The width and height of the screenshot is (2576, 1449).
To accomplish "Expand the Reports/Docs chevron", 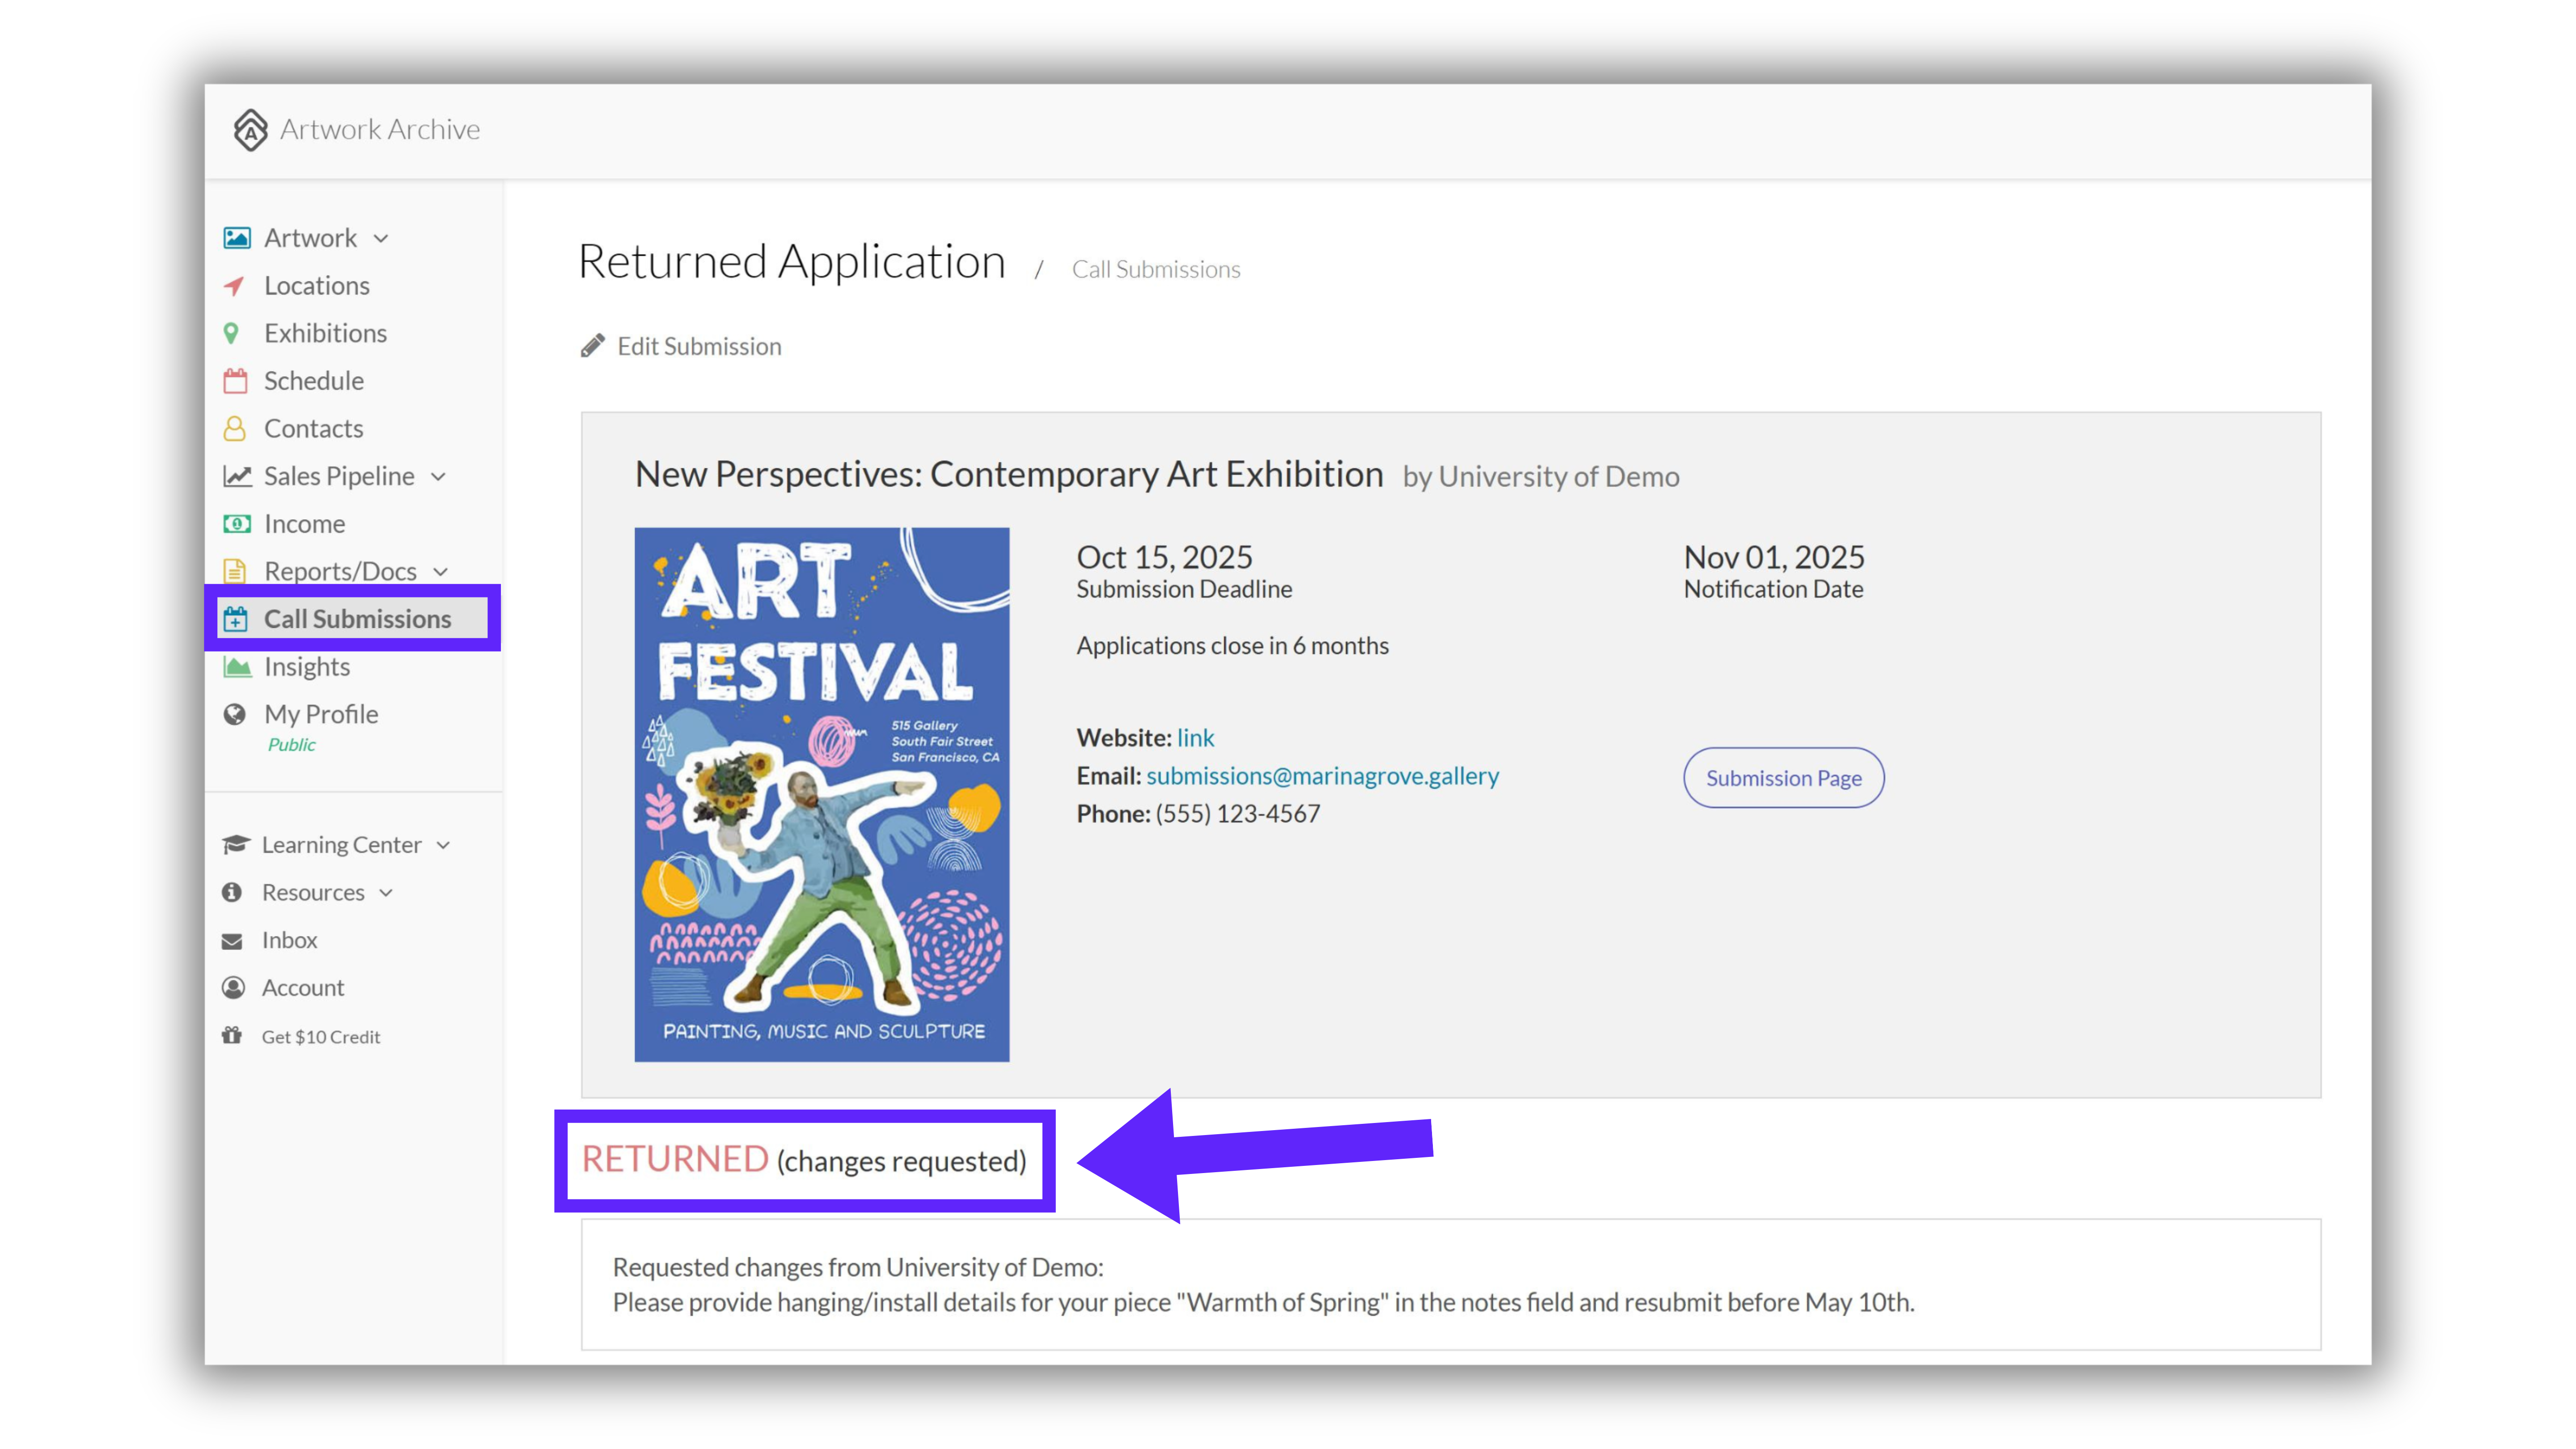I will 441,572.
